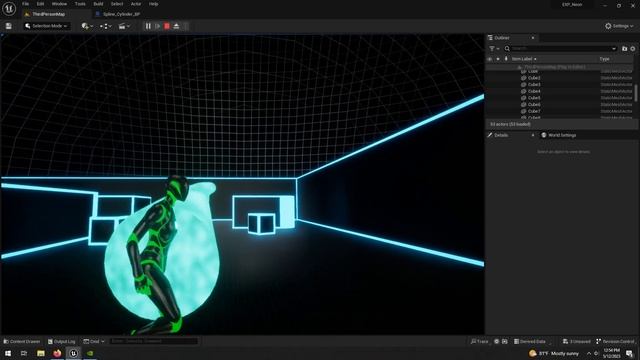
Task: Click the actors loaded count text
Action: coord(510,124)
